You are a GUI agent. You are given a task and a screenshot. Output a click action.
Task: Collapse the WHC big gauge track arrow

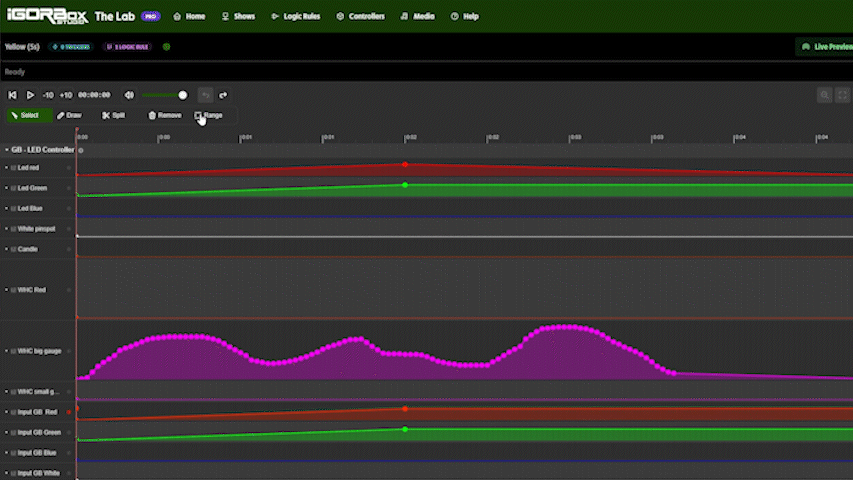pyautogui.click(x=7, y=351)
